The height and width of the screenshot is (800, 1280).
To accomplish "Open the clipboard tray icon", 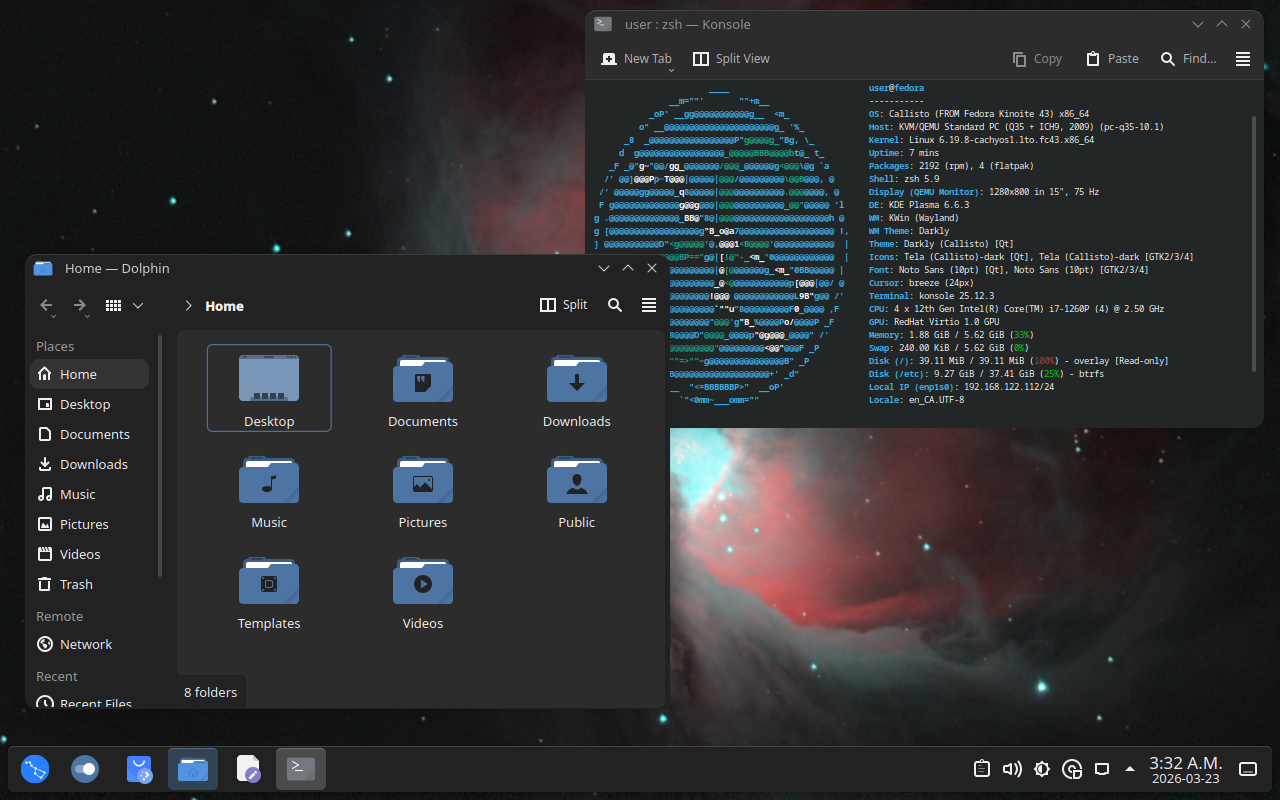I will click(x=982, y=769).
